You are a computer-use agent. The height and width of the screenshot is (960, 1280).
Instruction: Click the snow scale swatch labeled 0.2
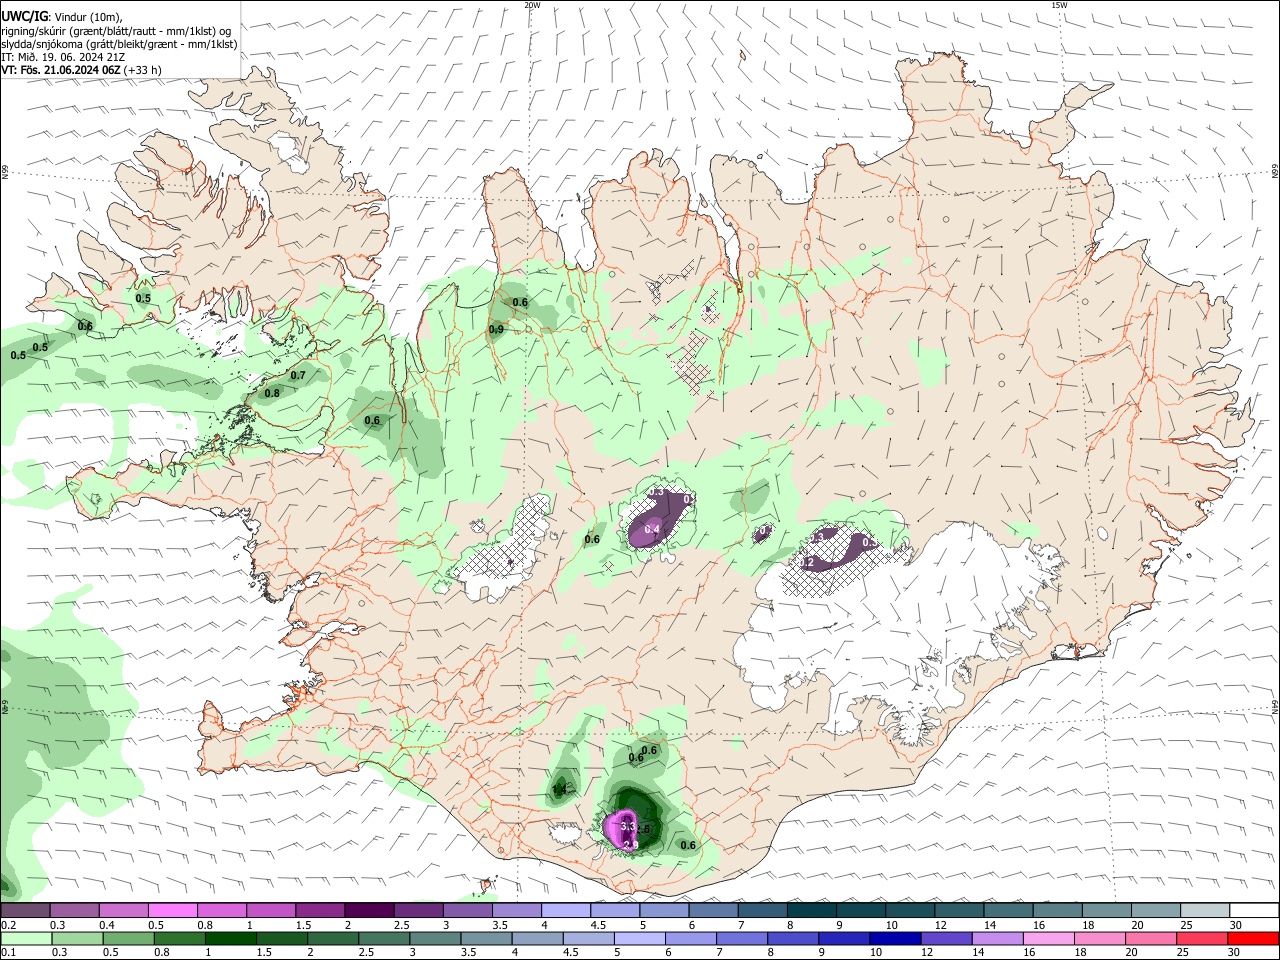(x=25, y=910)
